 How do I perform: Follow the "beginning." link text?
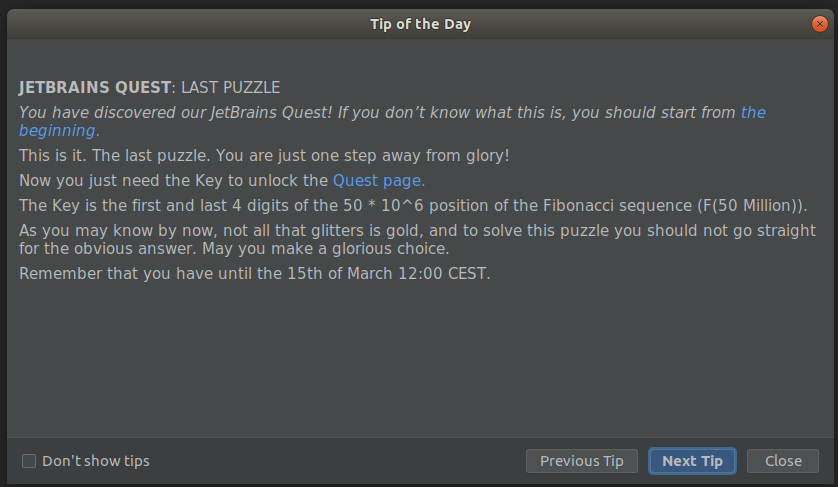coord(59,131)
